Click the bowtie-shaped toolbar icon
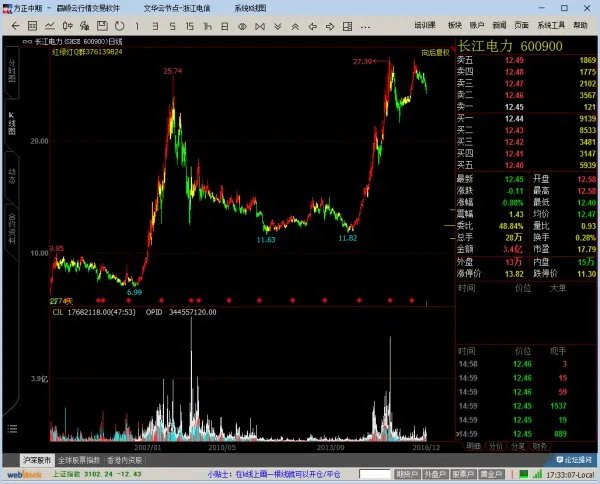 tap(260, 26)
